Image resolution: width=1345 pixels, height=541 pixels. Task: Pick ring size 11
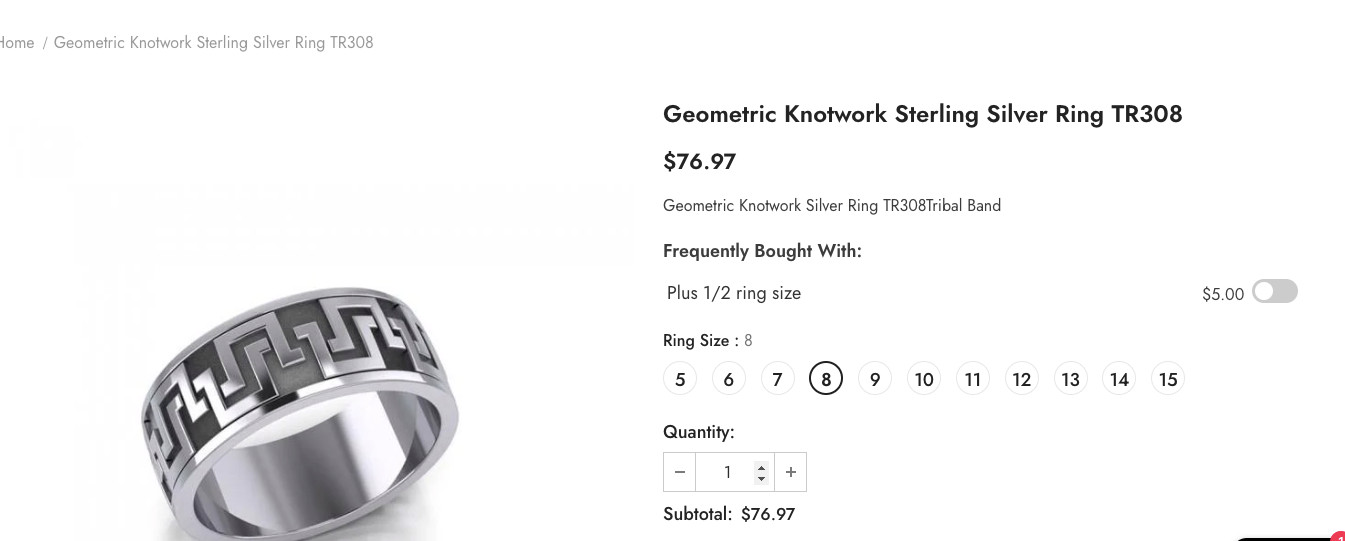(x=973, y=379)
